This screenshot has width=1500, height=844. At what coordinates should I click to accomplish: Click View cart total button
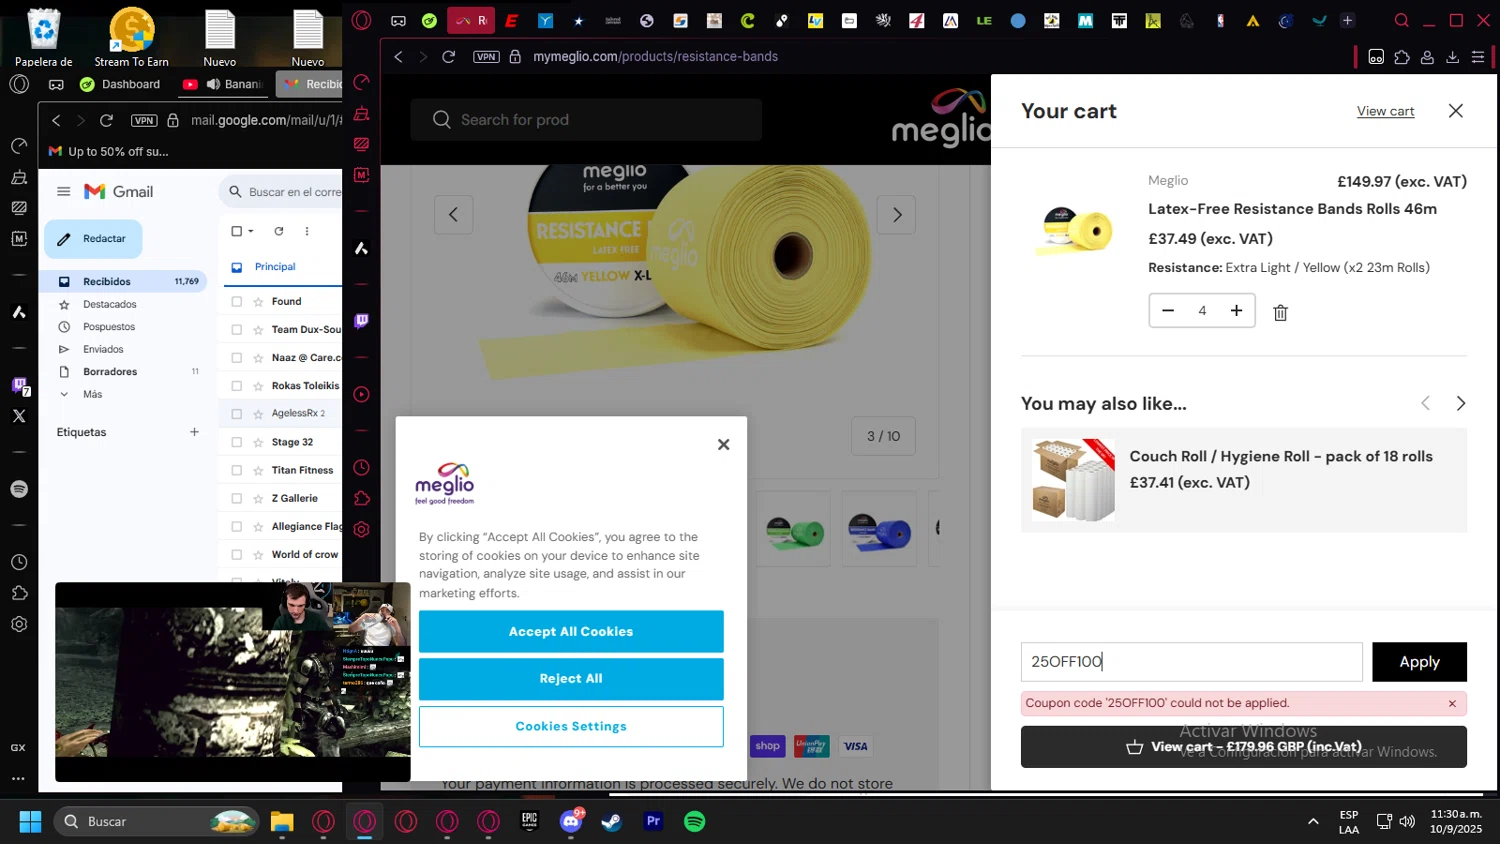(x=1243, y=747)
